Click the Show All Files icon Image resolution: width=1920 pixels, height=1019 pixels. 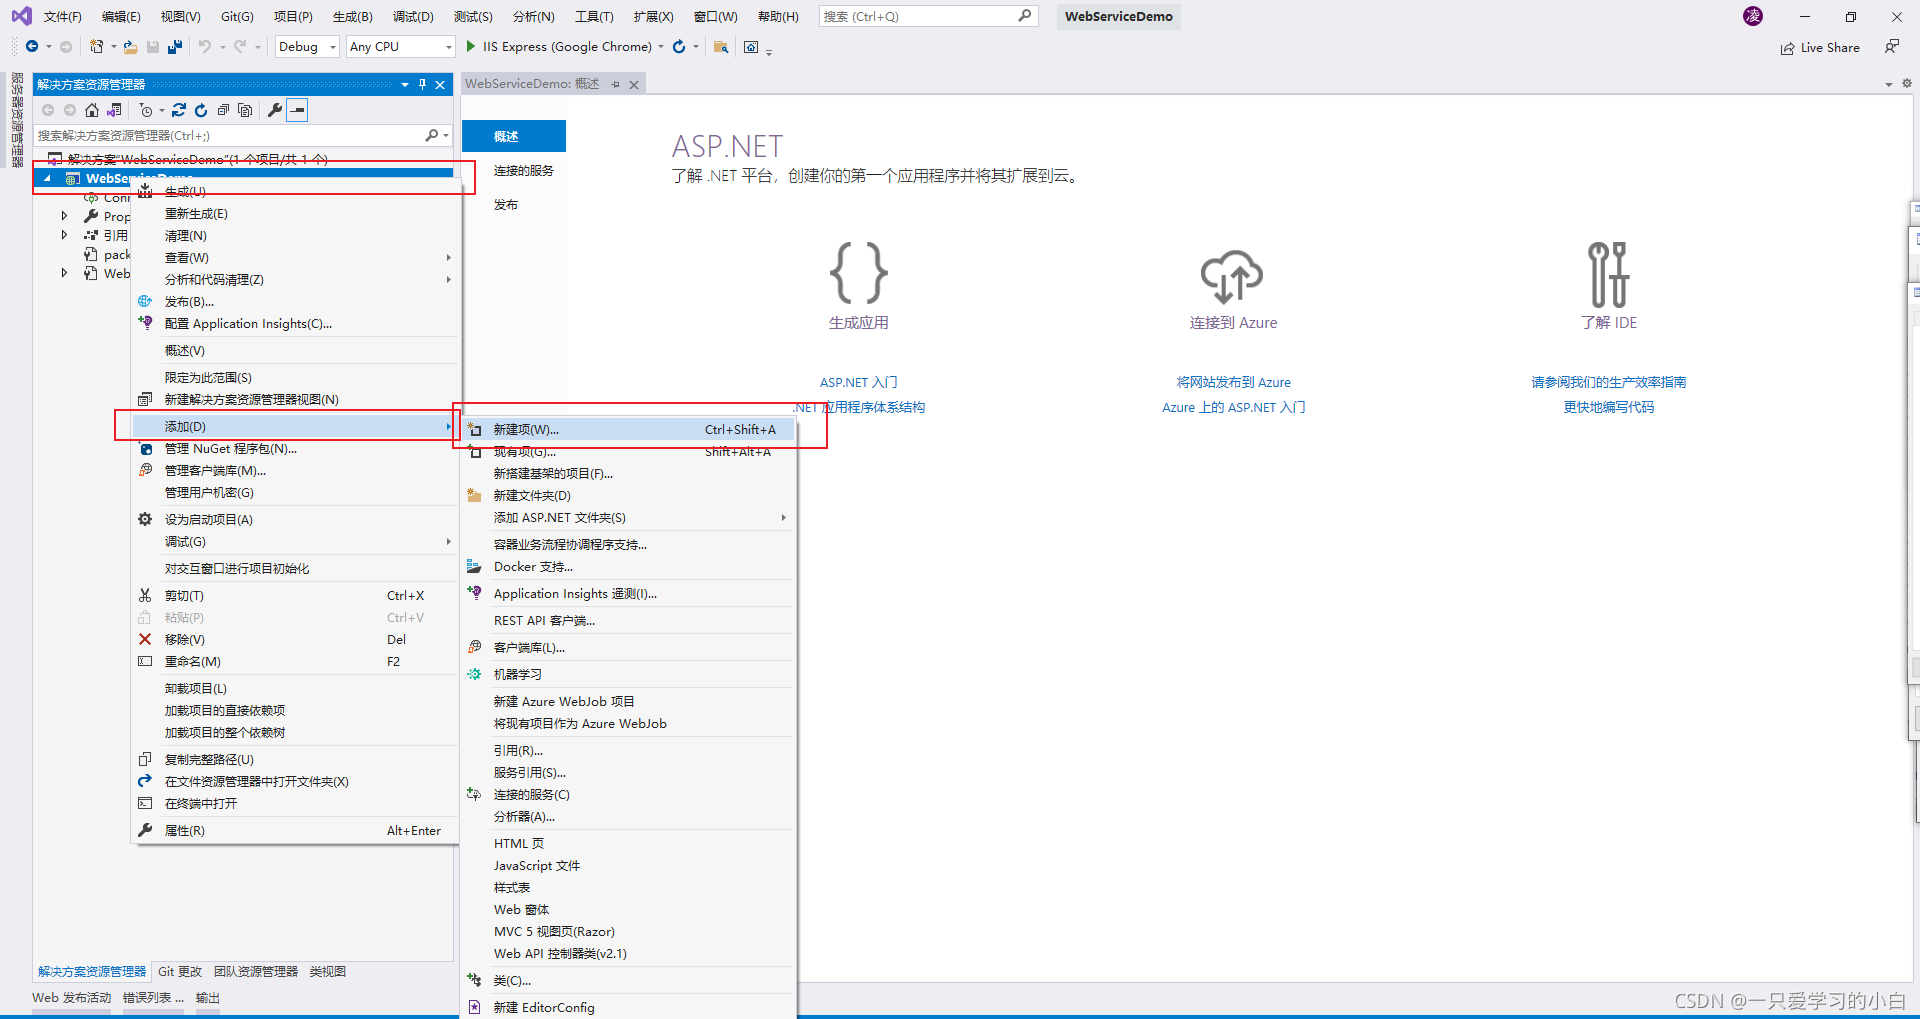pyautogui.click(x=245, y=110)
